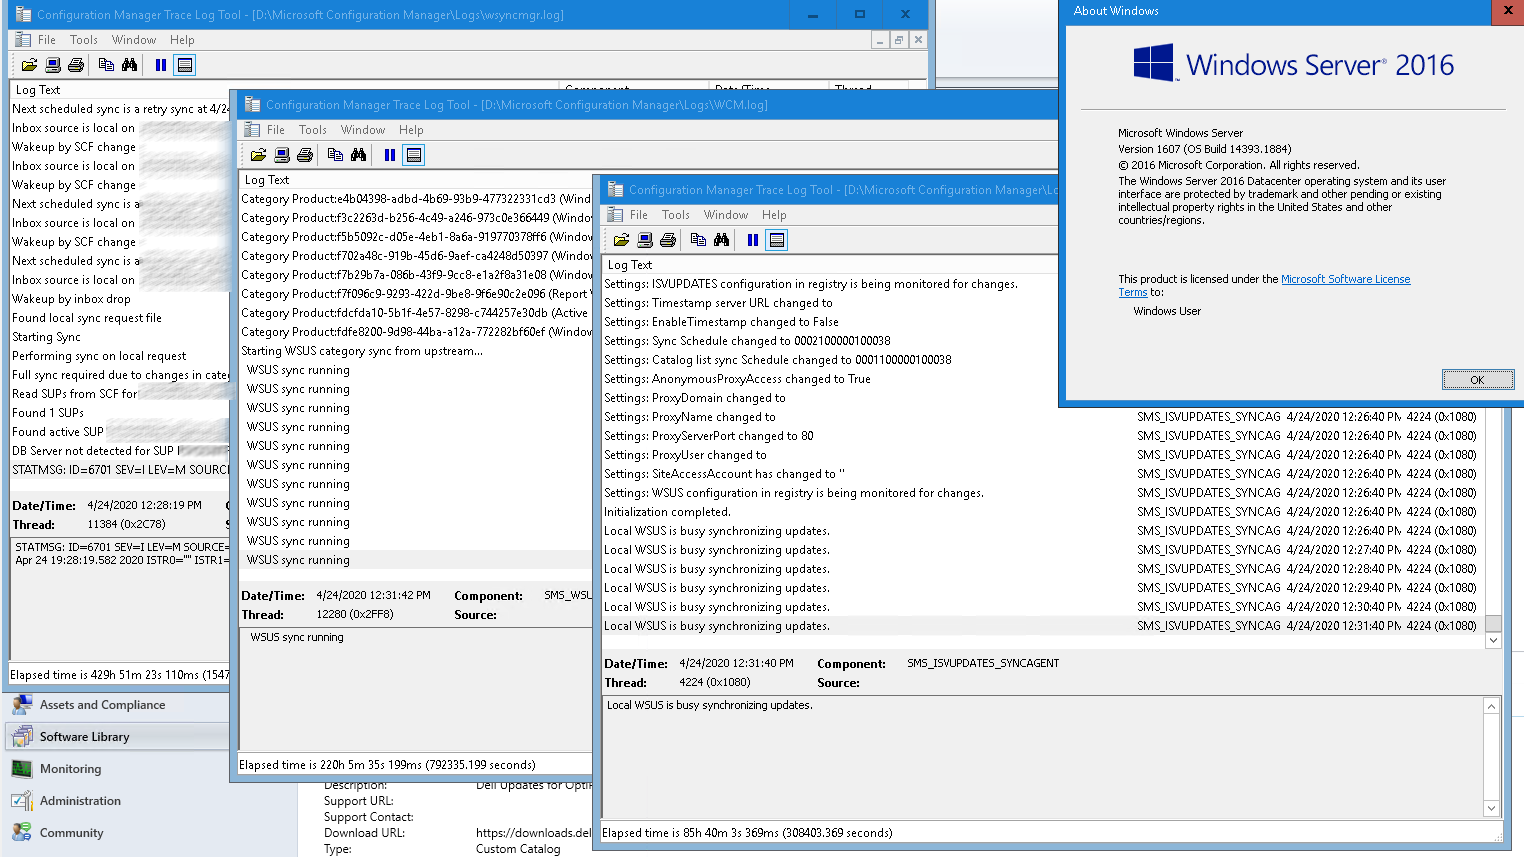The width and height of the screenshot is (1524, 857).
Task: Open Tools menu in SYNCAGENT log window
Action: point(676,215)
